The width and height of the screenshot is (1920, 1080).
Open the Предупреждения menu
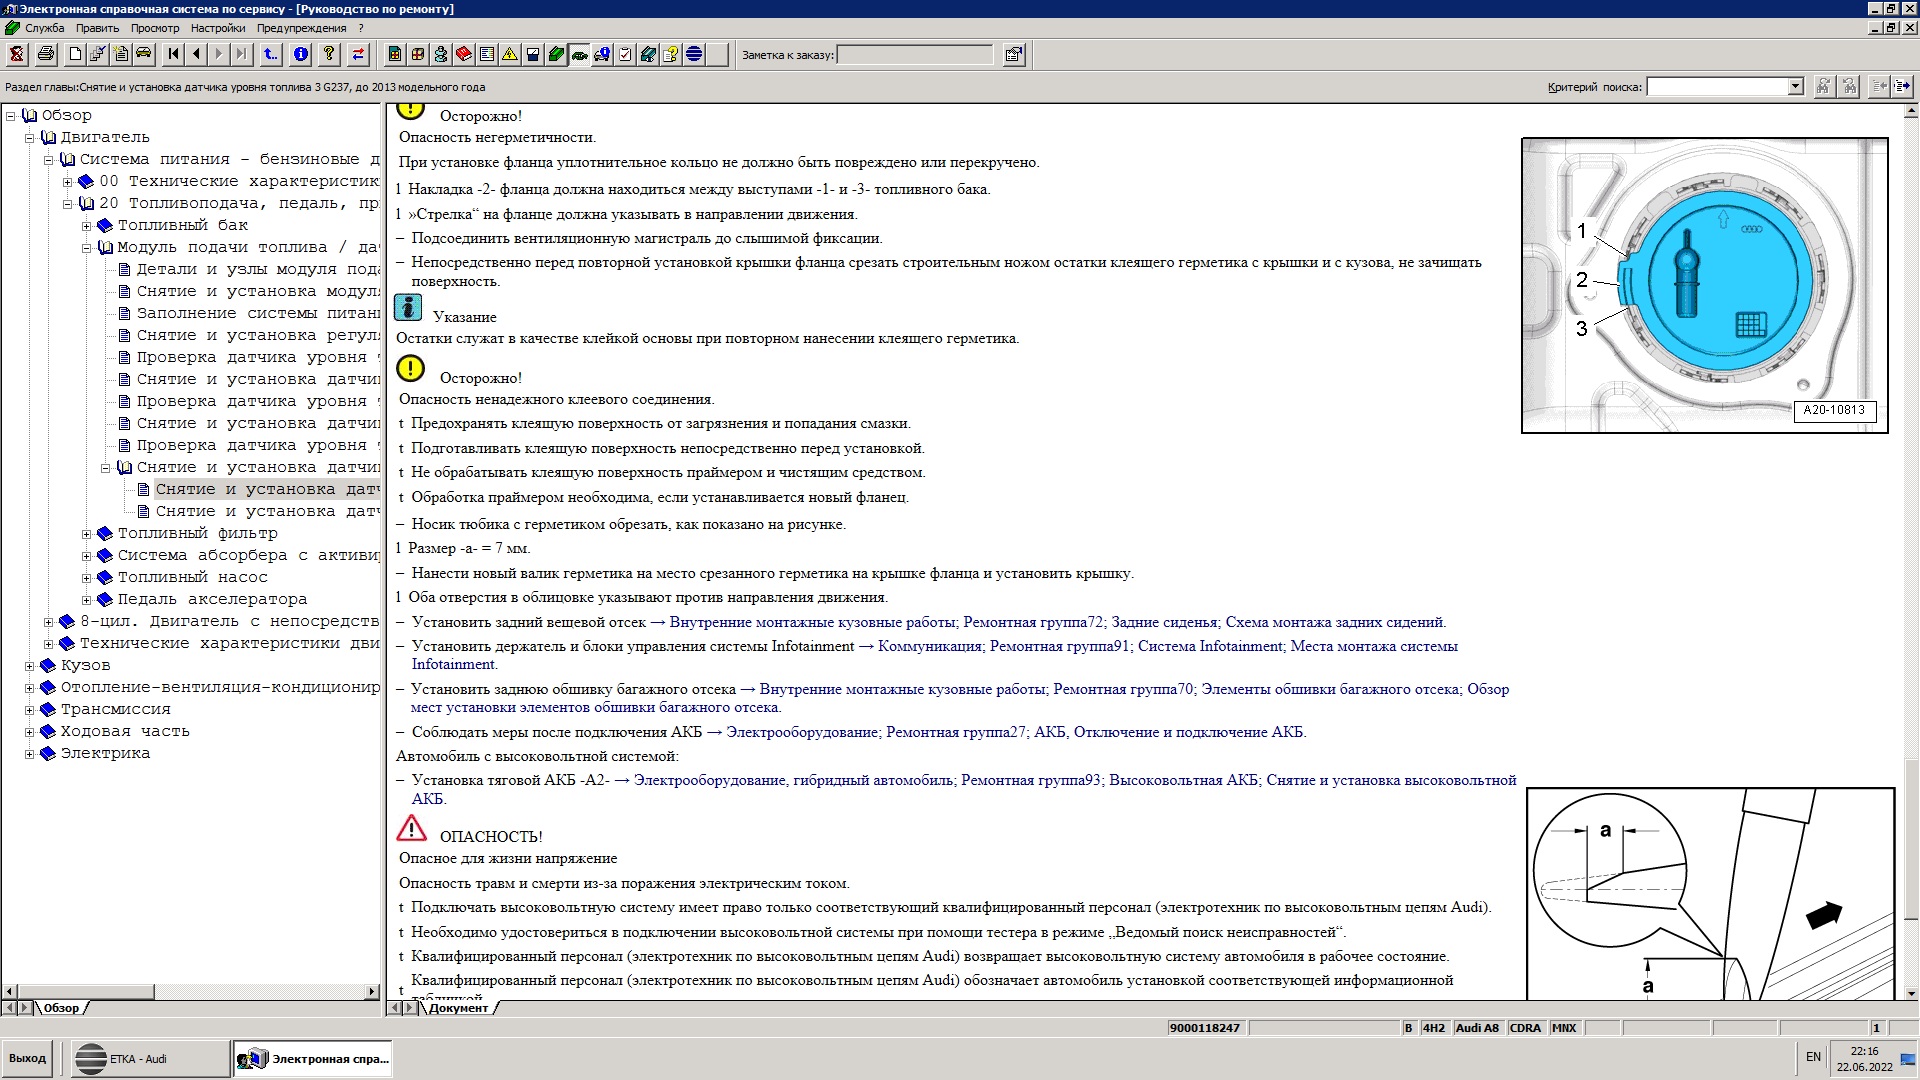click(x=301, y=28)
